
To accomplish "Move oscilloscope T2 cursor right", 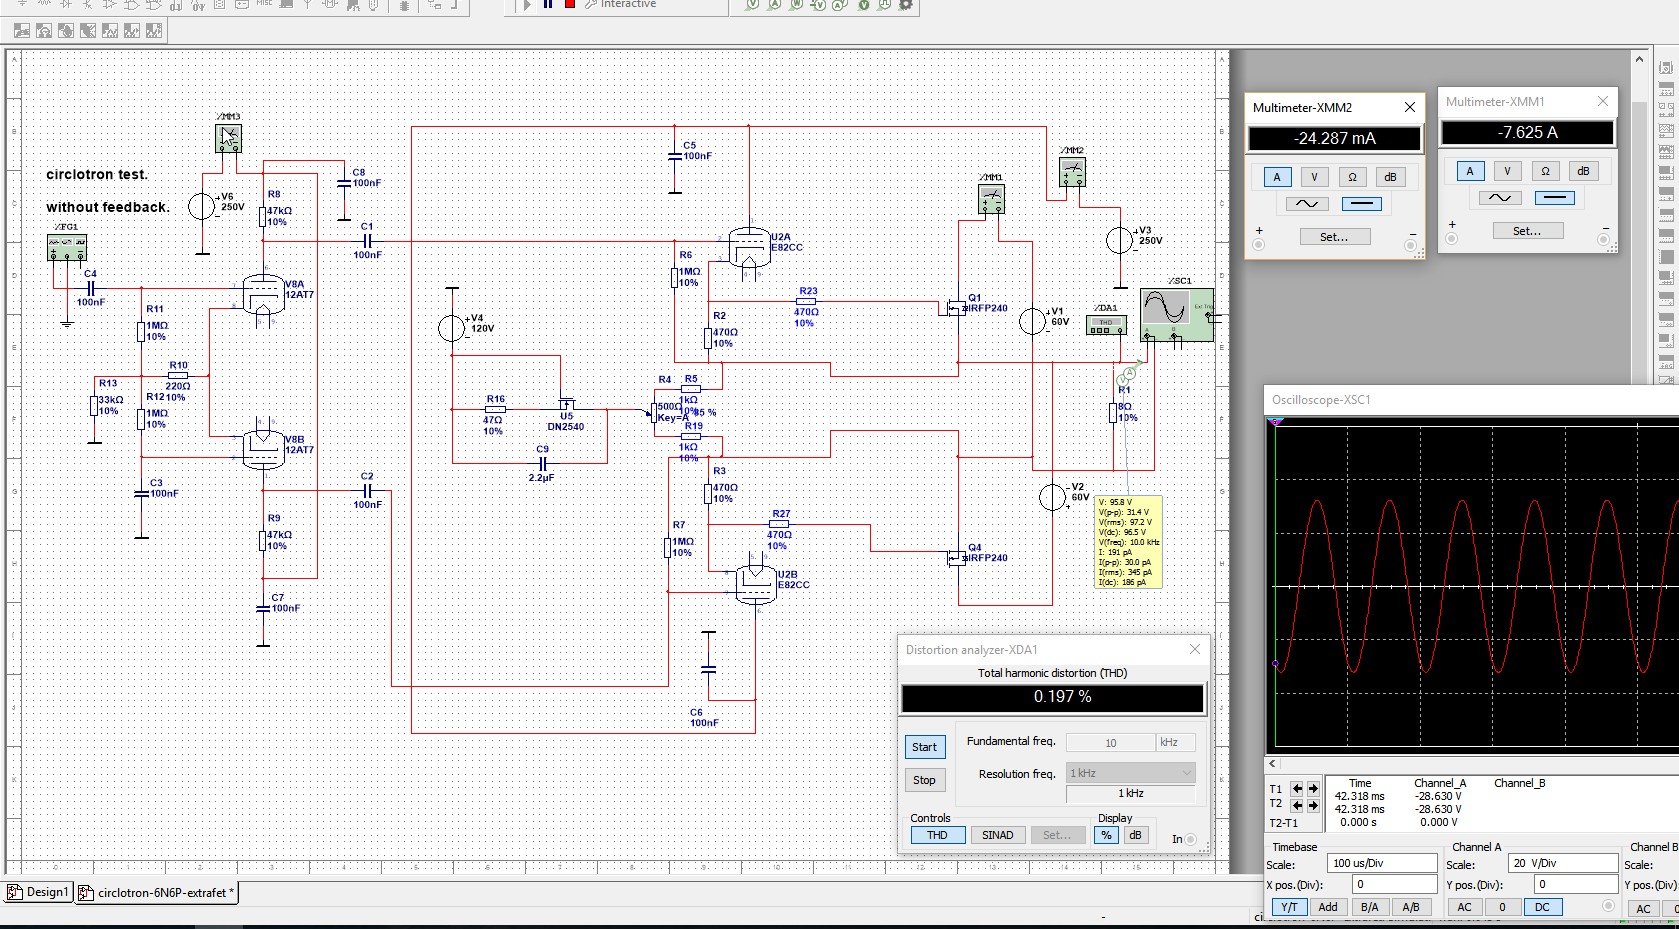I will pos(1312,805).
